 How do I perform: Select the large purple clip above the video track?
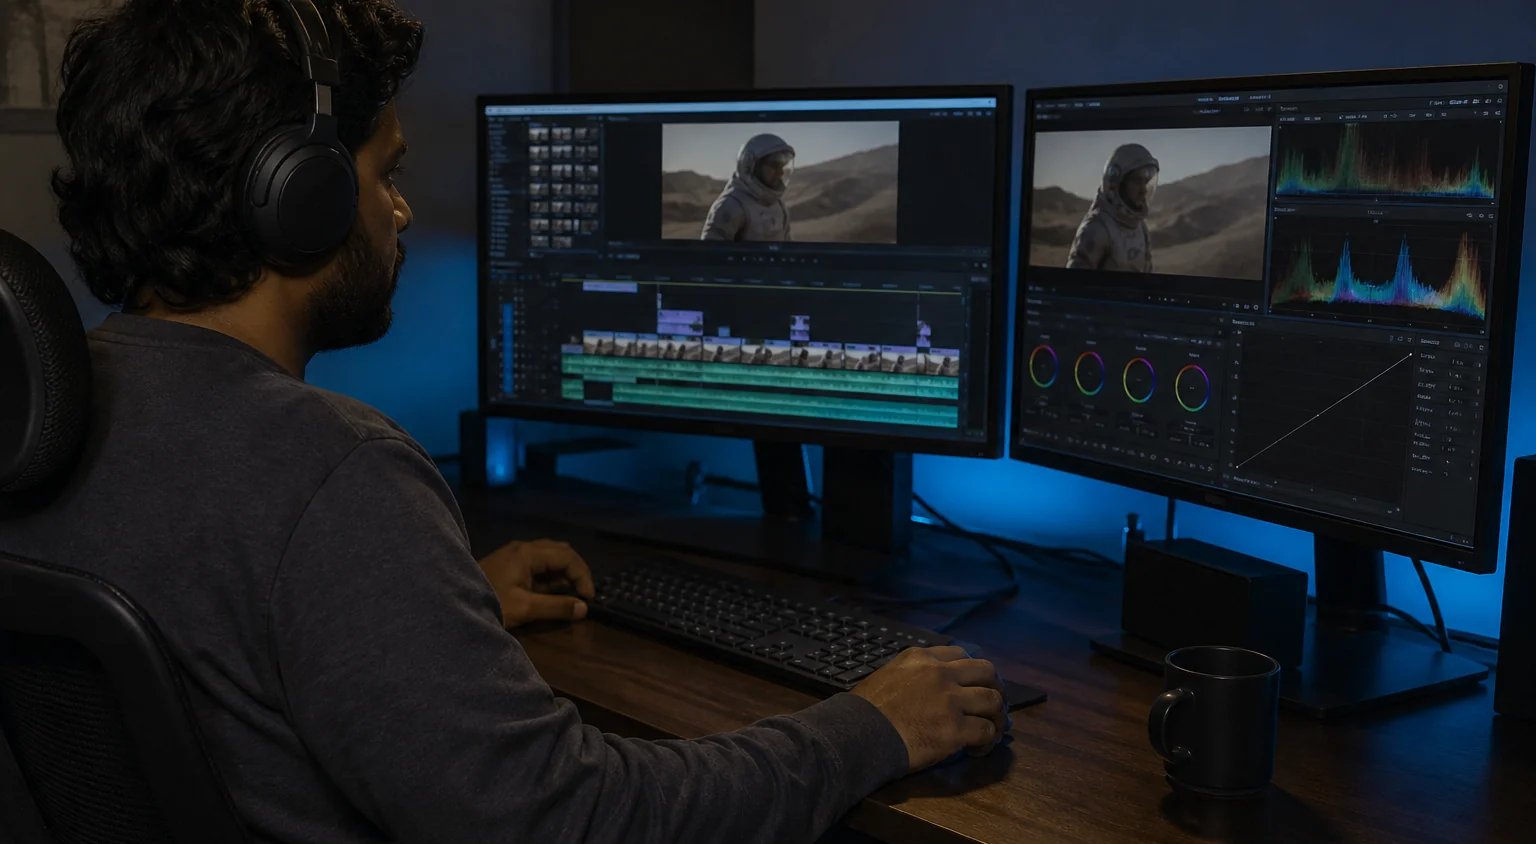point(680,322)
